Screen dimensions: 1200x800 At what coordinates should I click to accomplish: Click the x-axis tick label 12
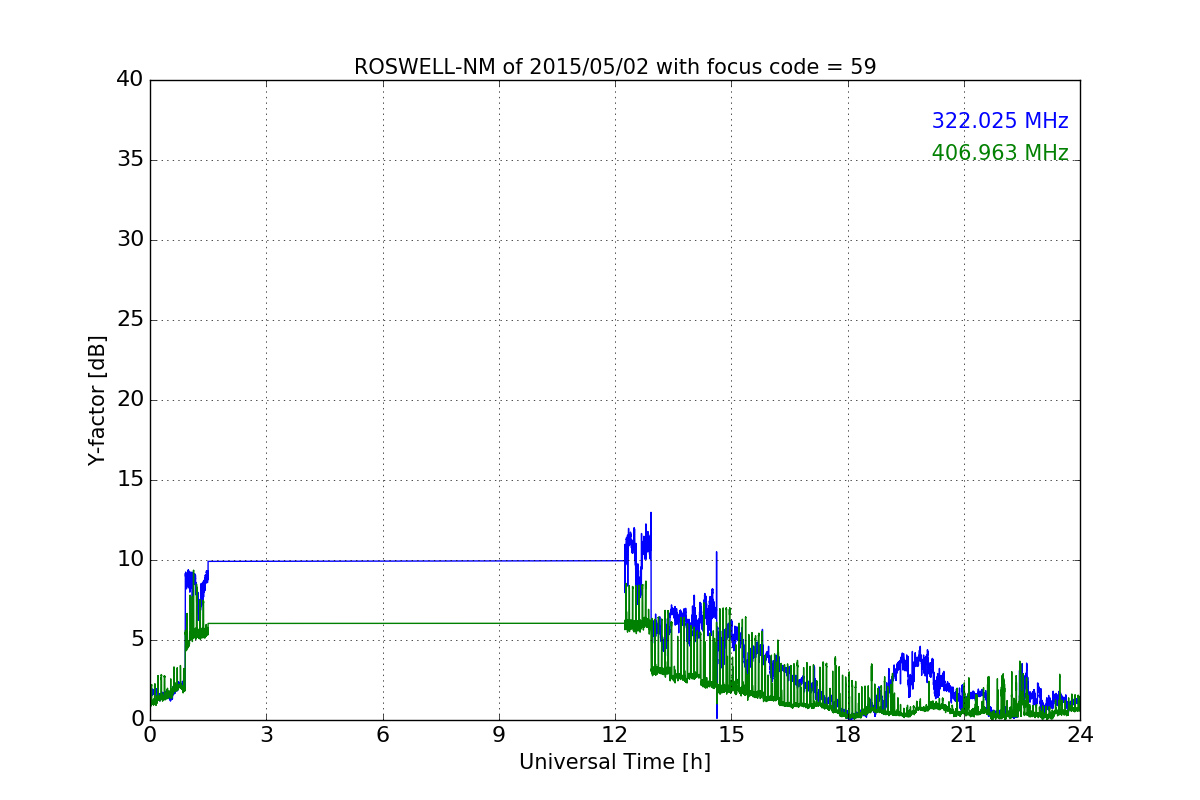click(x=615, y=735)
